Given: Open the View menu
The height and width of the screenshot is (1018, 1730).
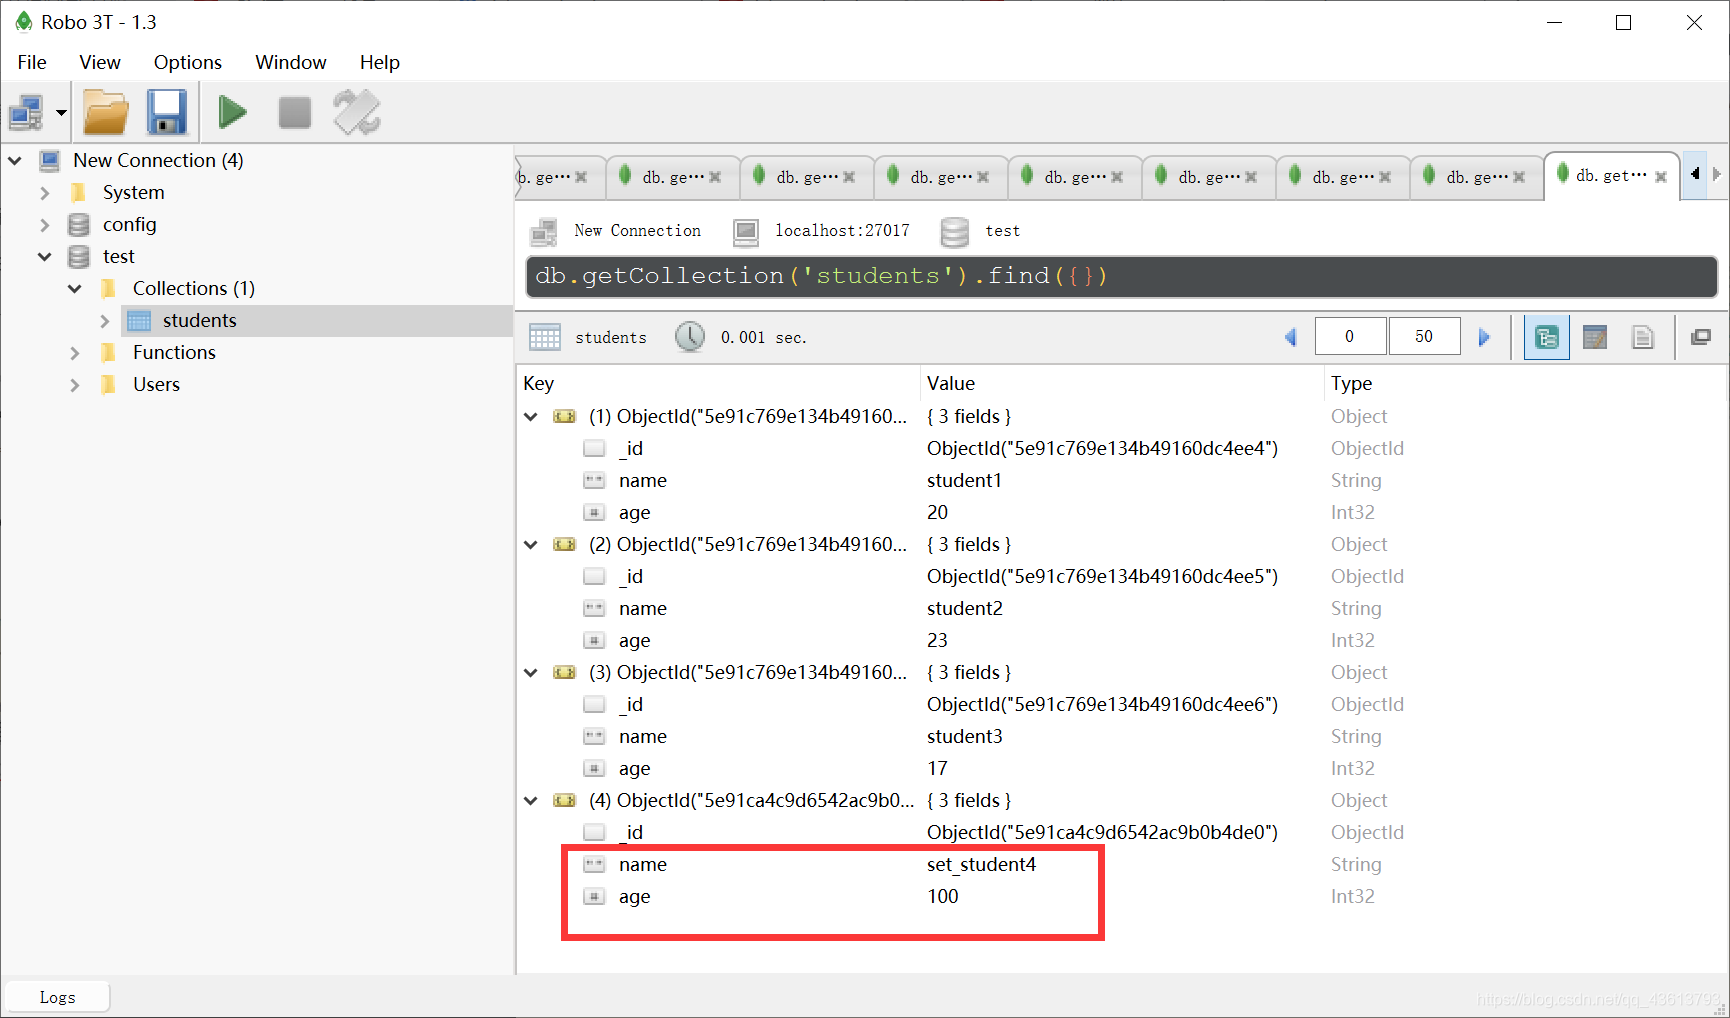Looking at the screenshot, I should coord(100,62).
